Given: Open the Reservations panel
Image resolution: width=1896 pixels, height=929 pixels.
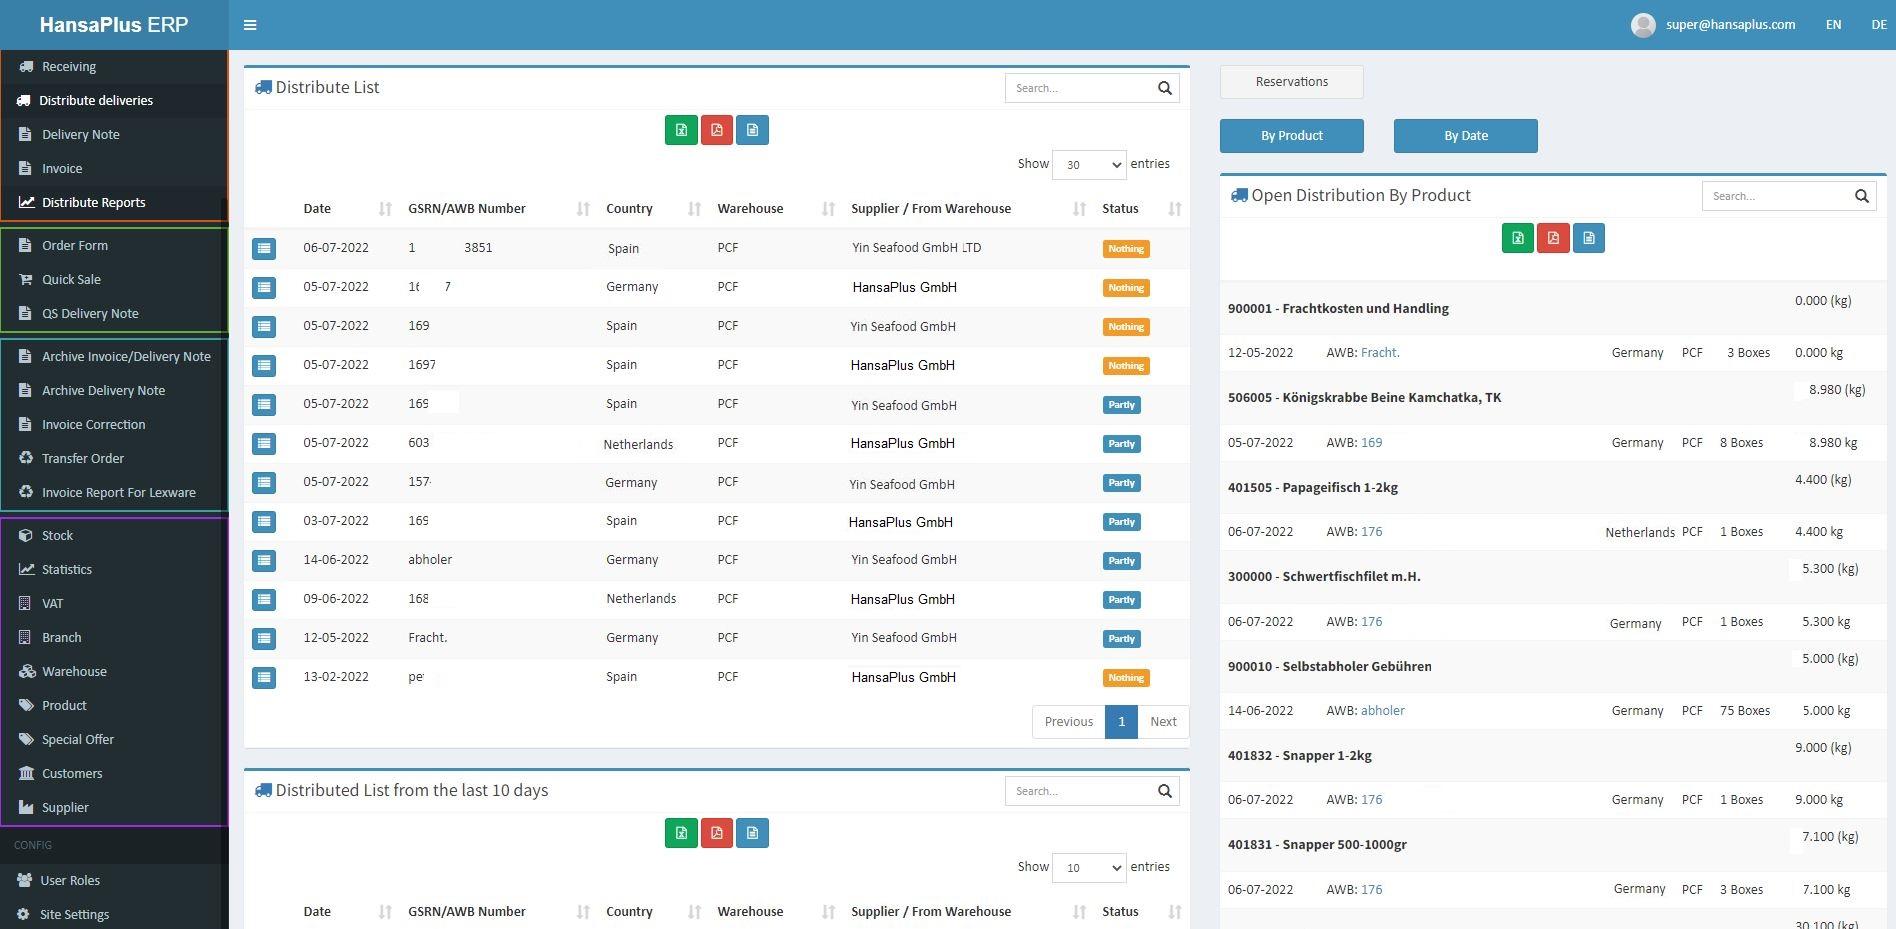Looking at the screenshot, I should (1291, 81).
